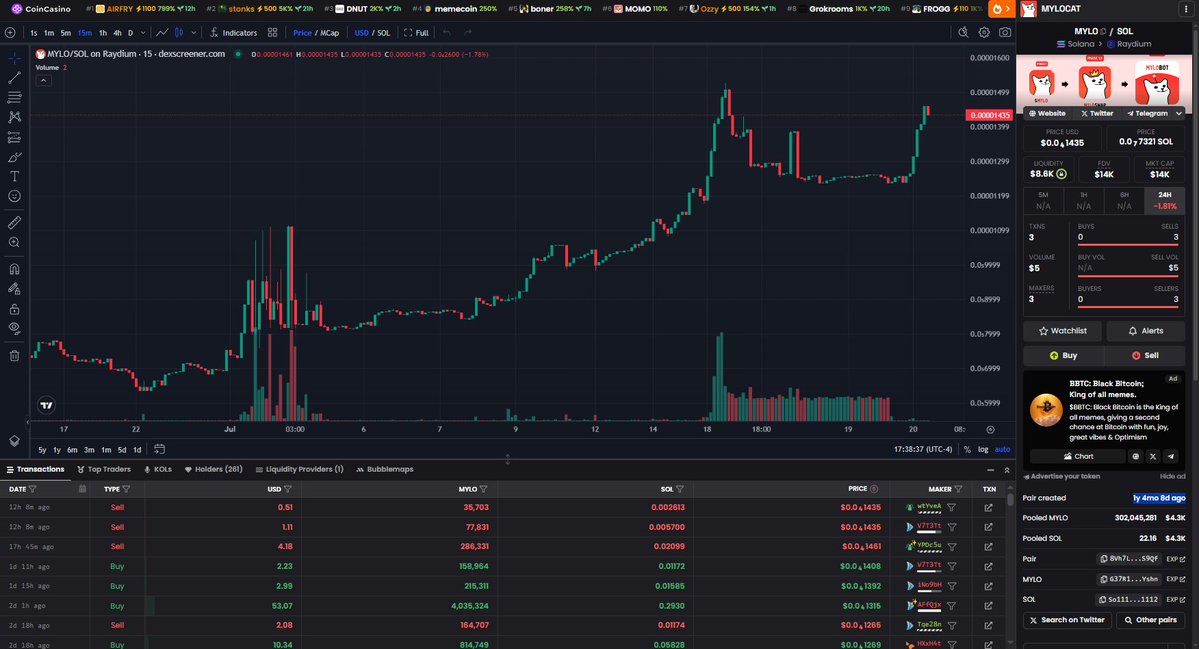The height and width of the screenshot is (649, 1199).
Task: Open the MYLO column filter
Action: [x=483, y=489]
